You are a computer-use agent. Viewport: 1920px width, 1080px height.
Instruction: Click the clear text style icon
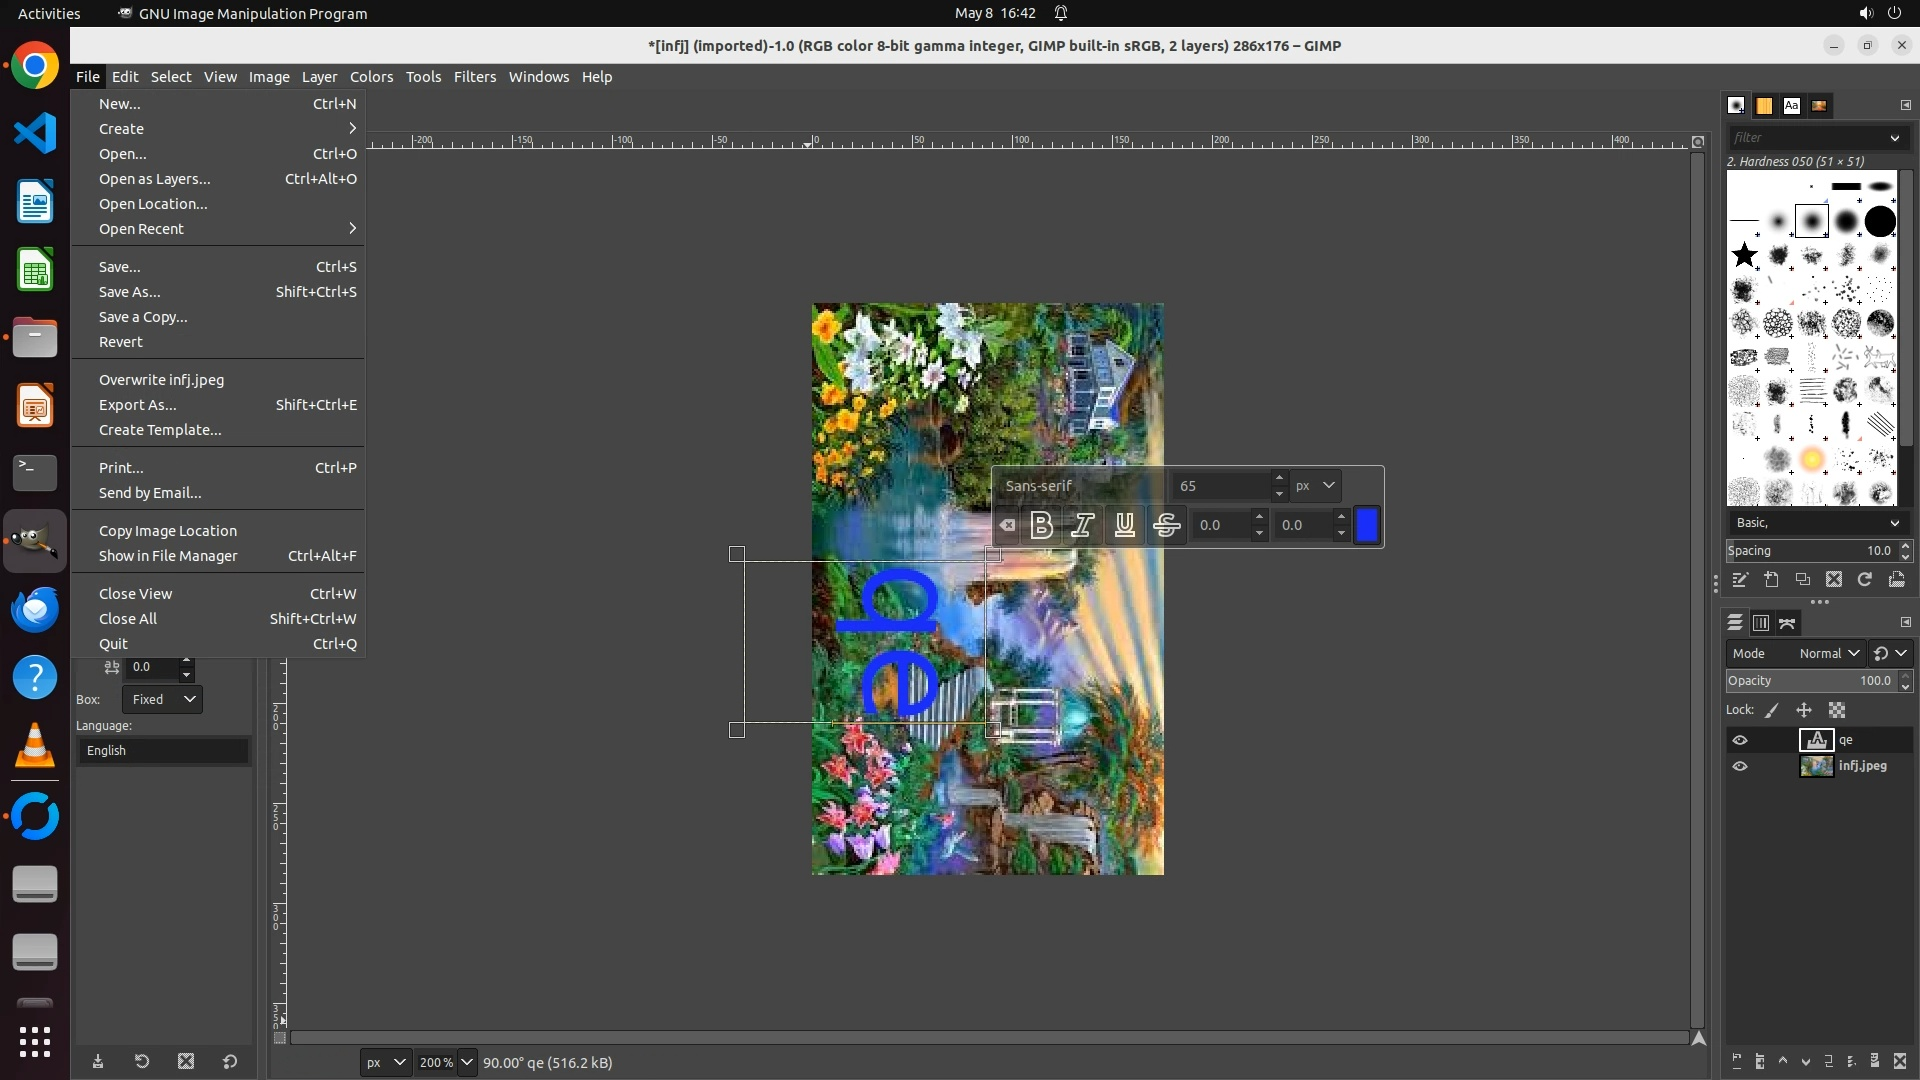click(1007, 525)
